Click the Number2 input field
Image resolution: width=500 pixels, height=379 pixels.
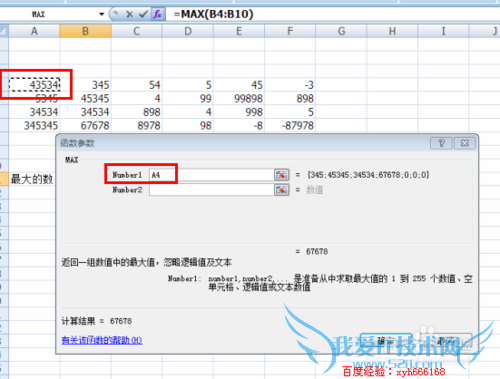click(x=212, y=190)
